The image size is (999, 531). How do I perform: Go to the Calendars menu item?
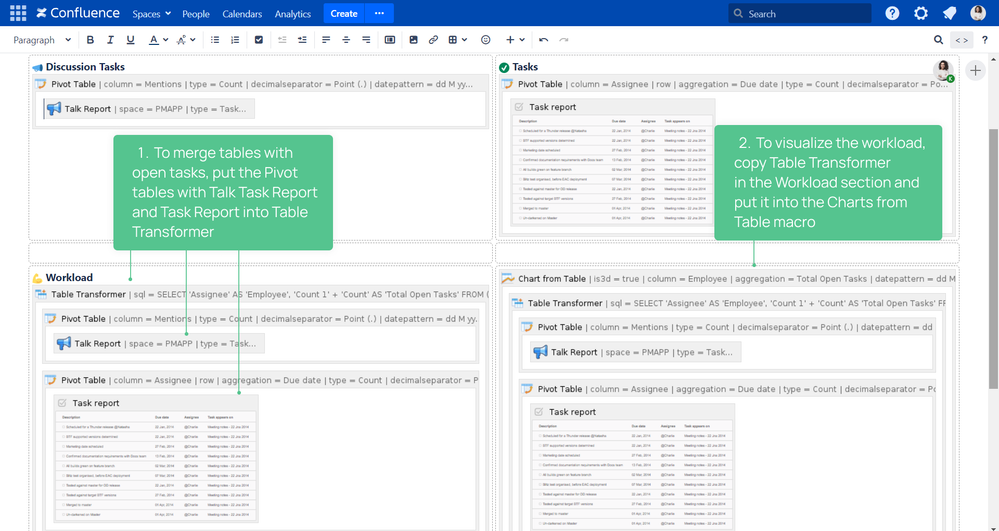coord(242,14)
